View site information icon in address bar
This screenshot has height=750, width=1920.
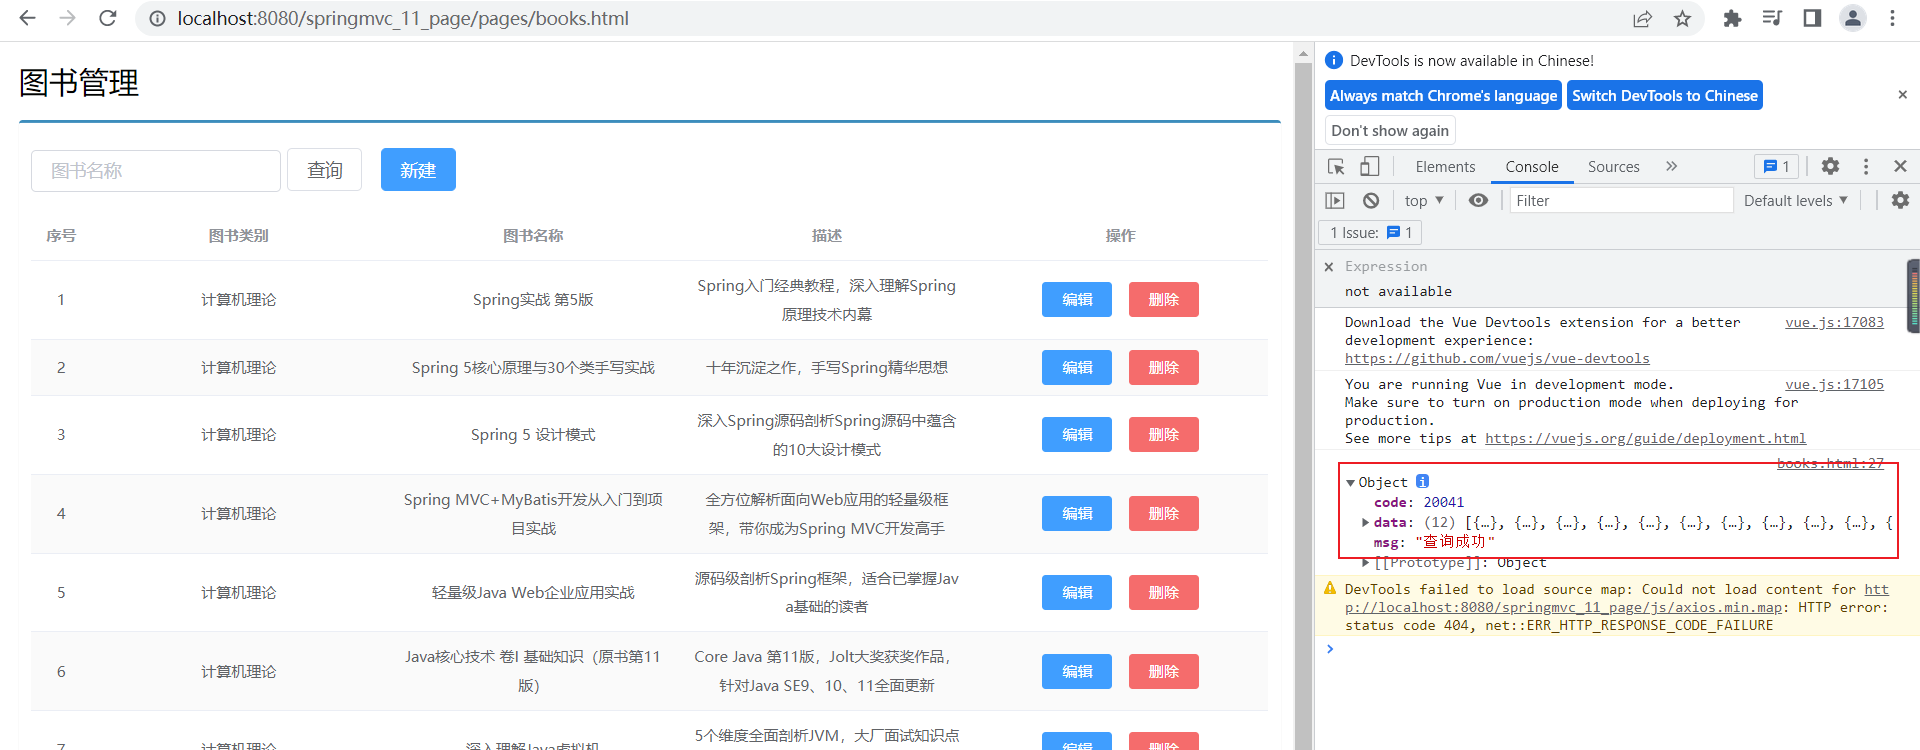[157, 19]
